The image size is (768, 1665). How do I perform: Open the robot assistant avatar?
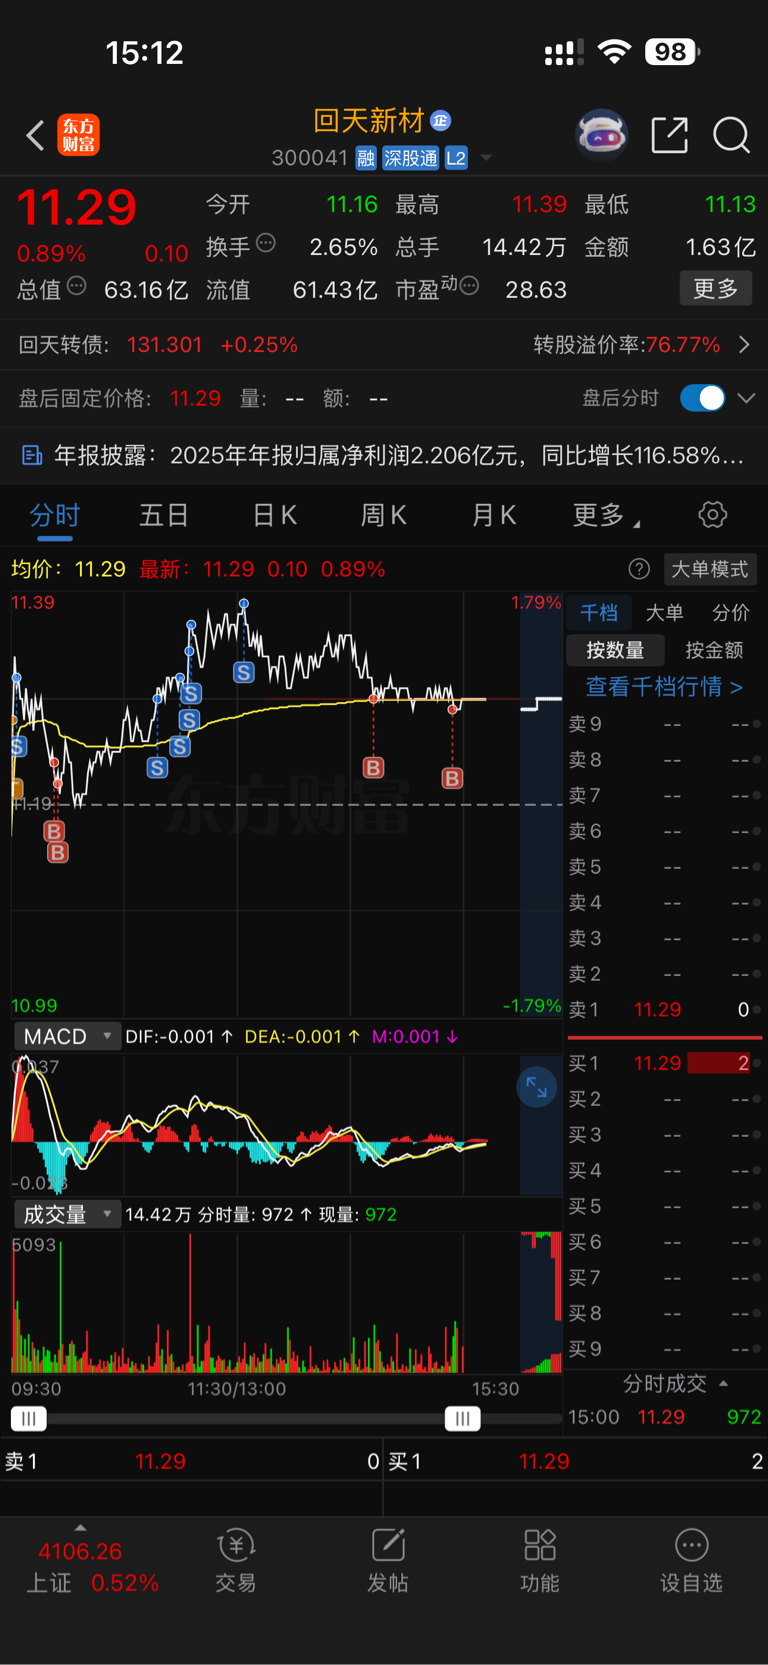(601, 134)
